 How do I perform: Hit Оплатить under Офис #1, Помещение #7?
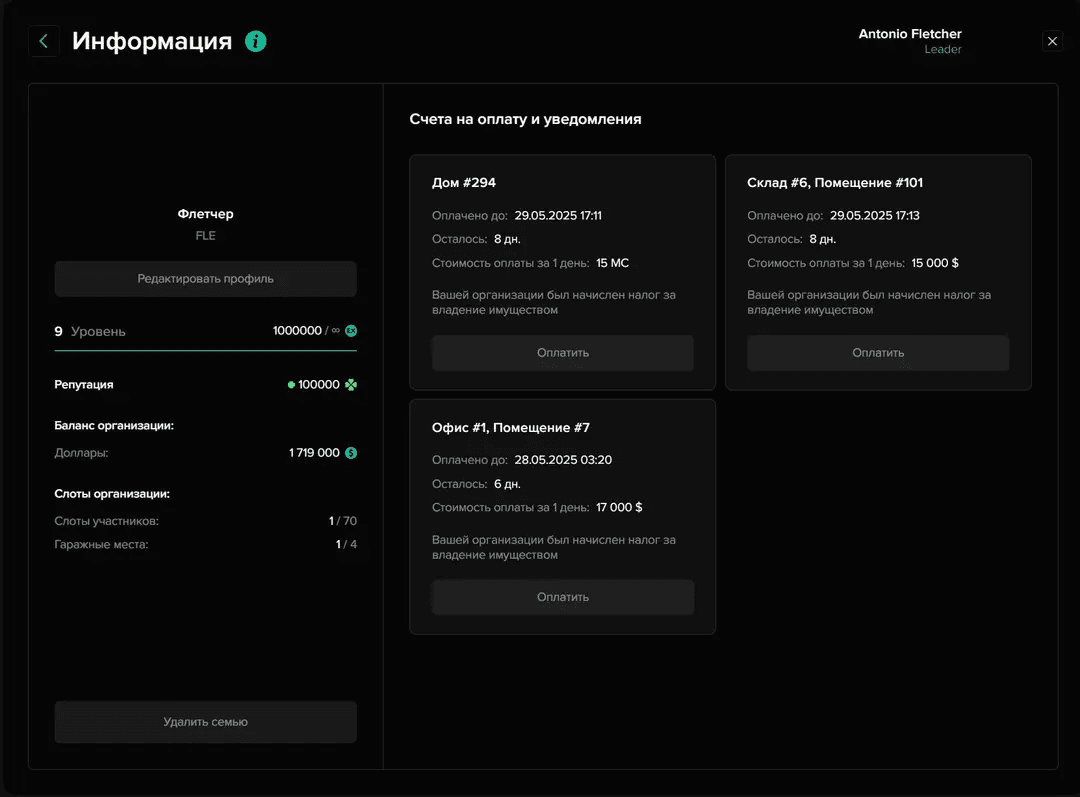point(562,597)
